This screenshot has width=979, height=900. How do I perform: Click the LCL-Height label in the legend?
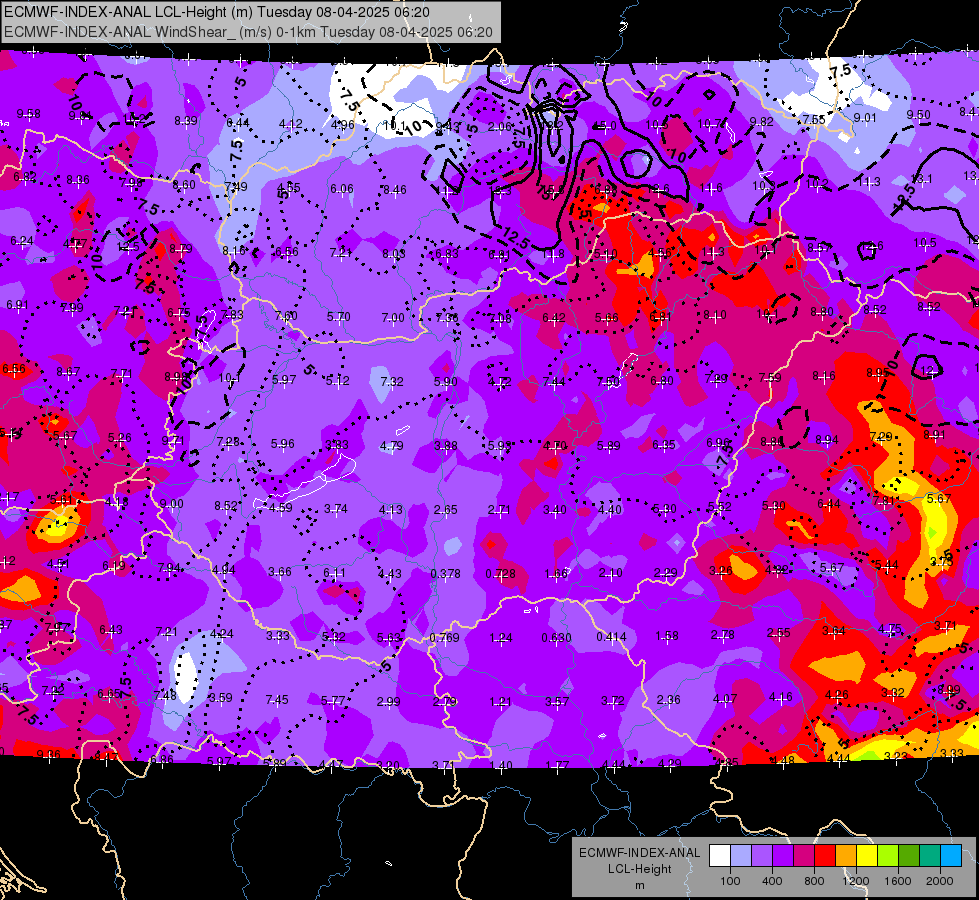click(x=640, y=869)
